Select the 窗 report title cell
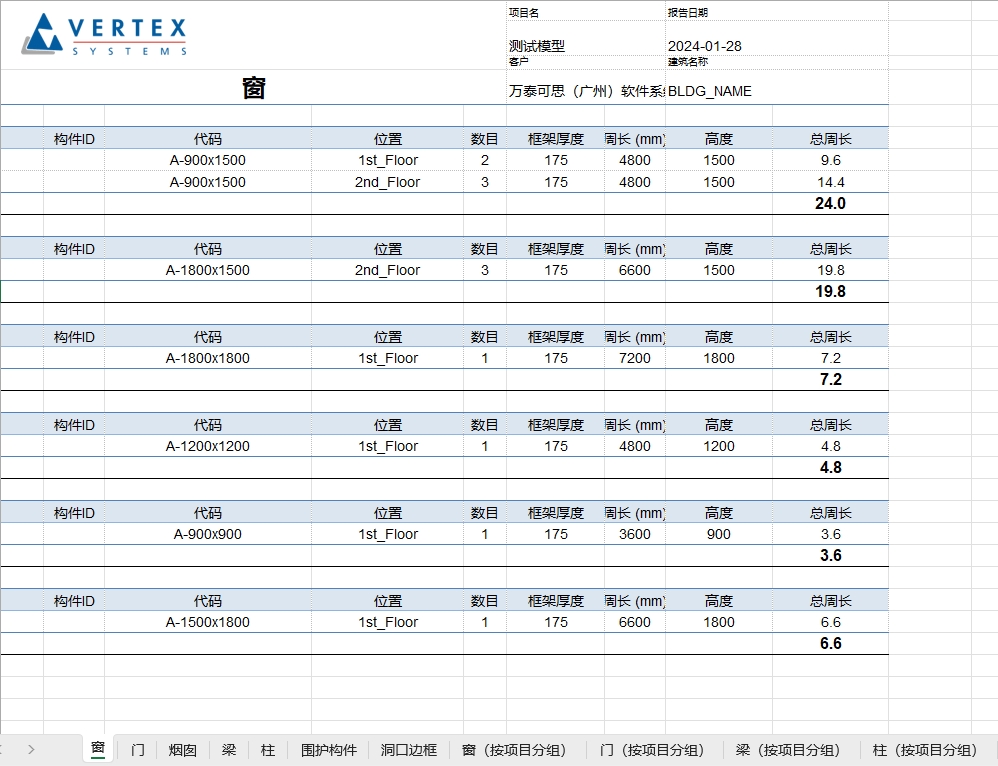Viewport: 998px width, 766px height. [x=253, y=88]
